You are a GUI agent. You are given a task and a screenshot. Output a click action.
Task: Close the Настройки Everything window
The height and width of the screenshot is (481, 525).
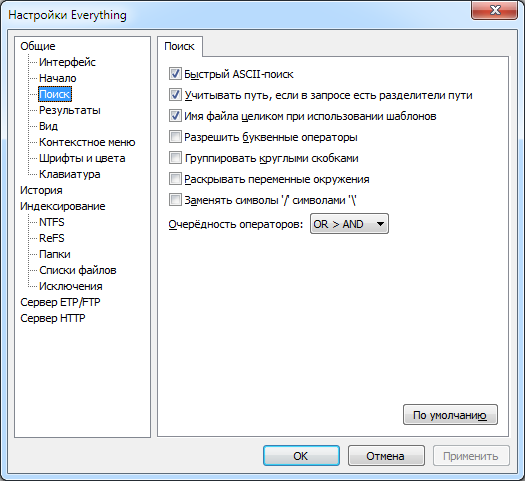pos(495,10)
